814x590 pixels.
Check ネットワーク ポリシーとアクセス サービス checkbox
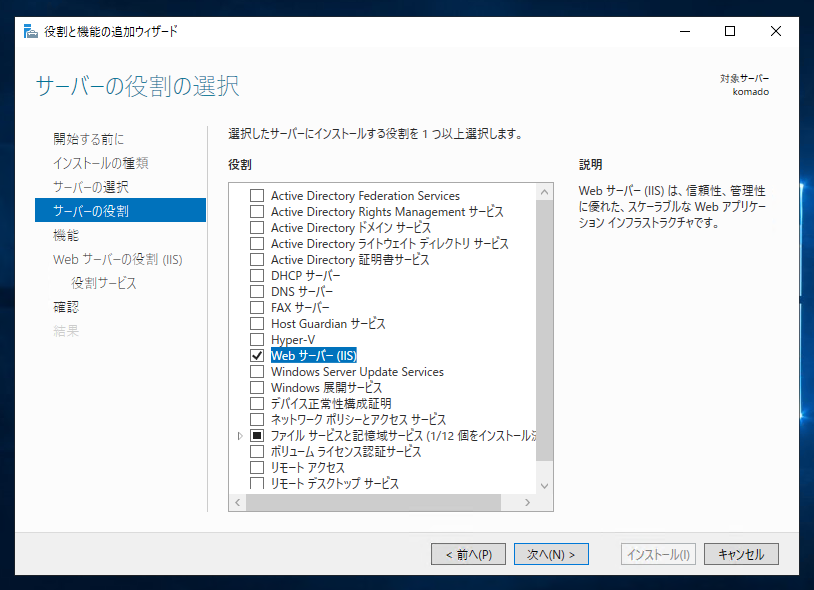coord(257,419)
